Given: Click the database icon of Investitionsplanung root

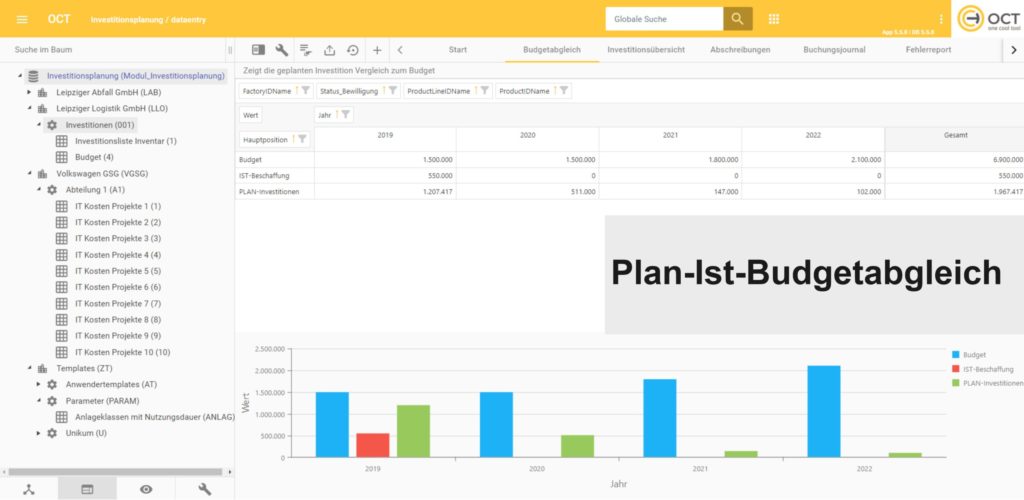Looking at the screenshot, I should (33, 76).
